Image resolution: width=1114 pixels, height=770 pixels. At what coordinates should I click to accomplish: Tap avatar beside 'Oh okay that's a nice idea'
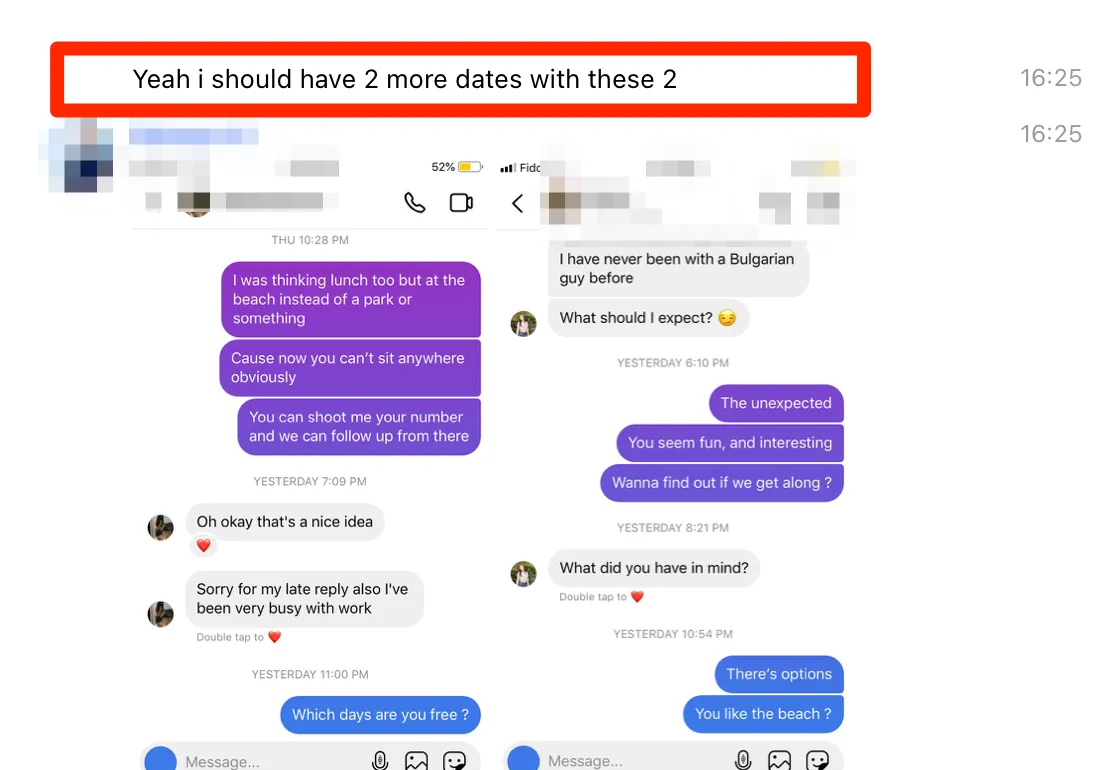coord(161,528)
